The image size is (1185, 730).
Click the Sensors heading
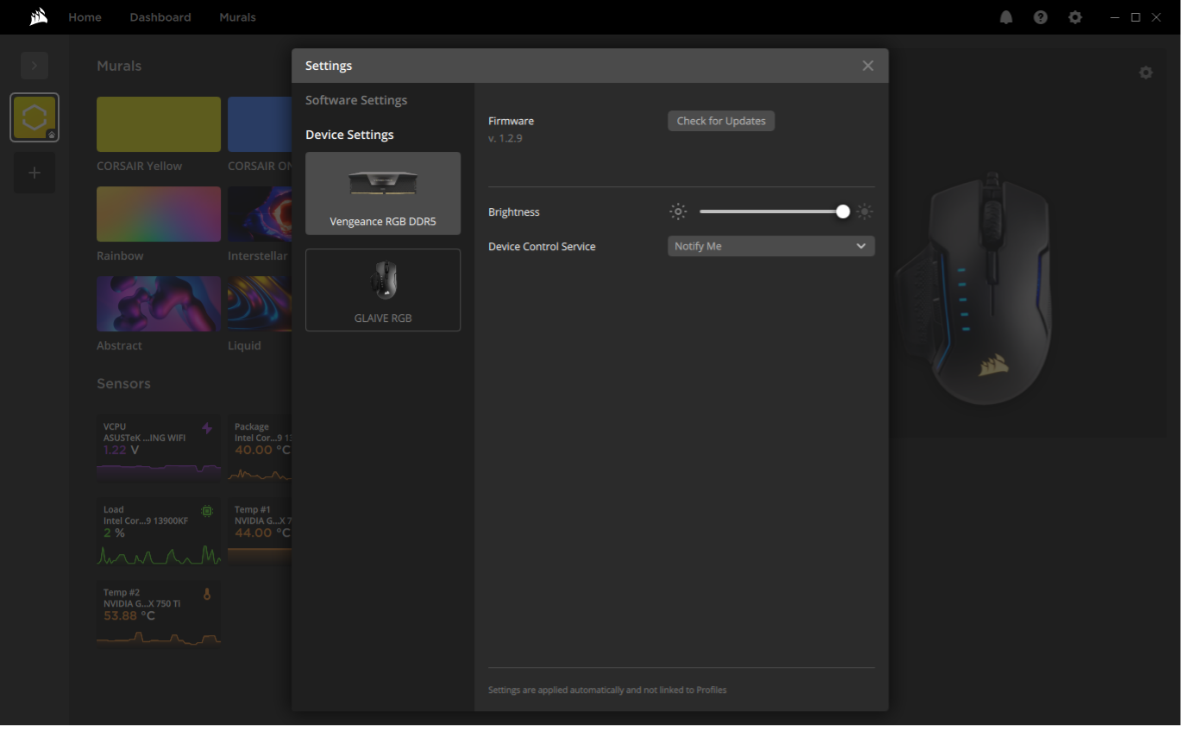pyautogui.click(x=124, y=385)
